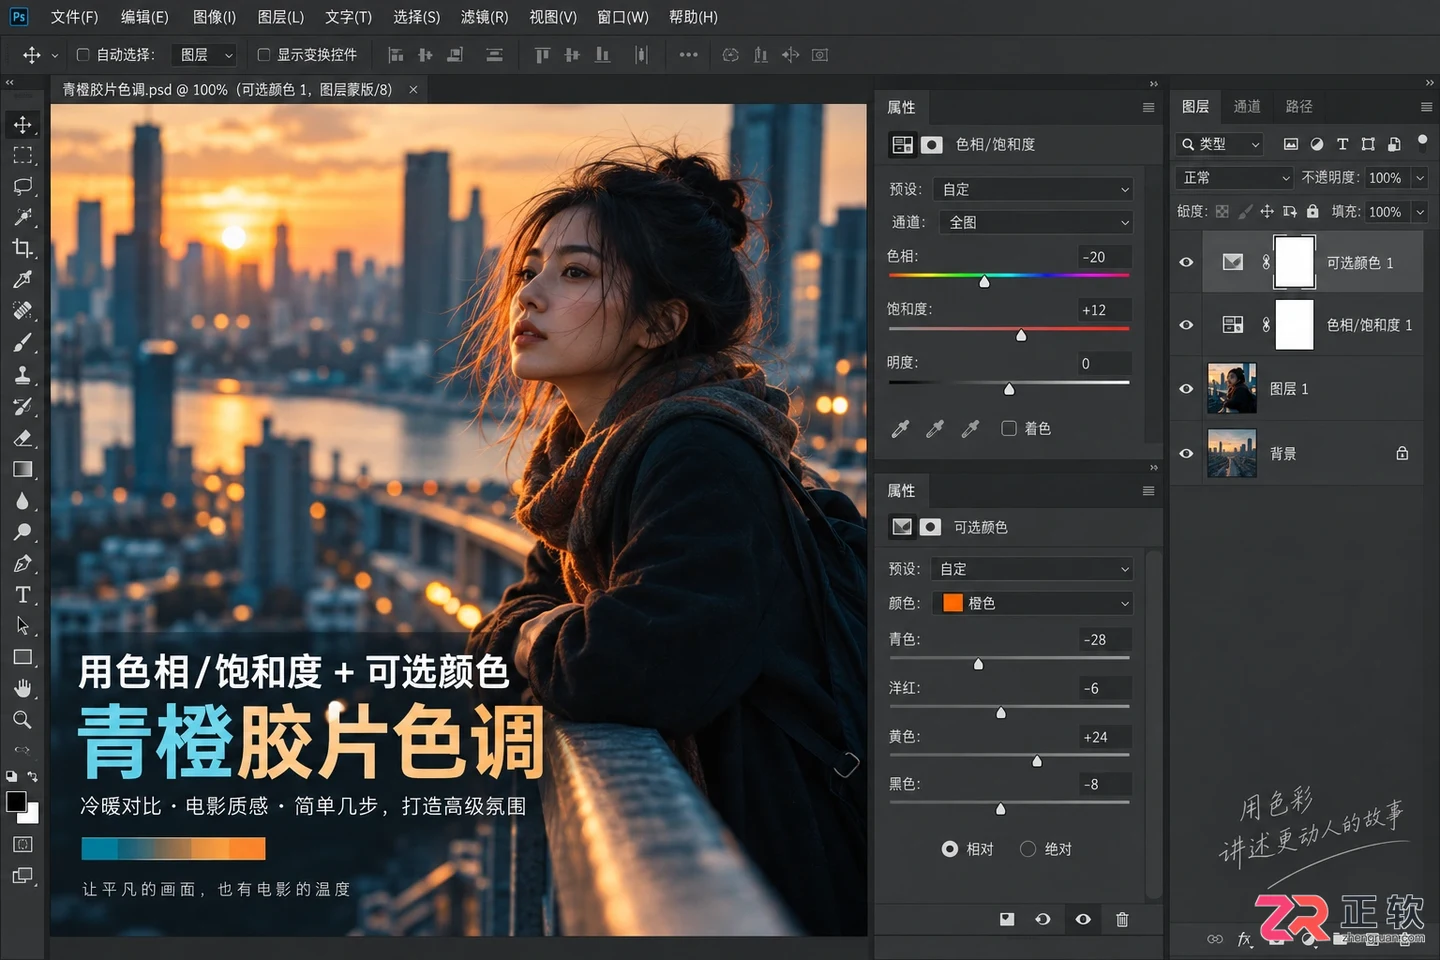1440x960 pixels.
Task: Select the Eraser tool
Action: [x=22, y=438]
